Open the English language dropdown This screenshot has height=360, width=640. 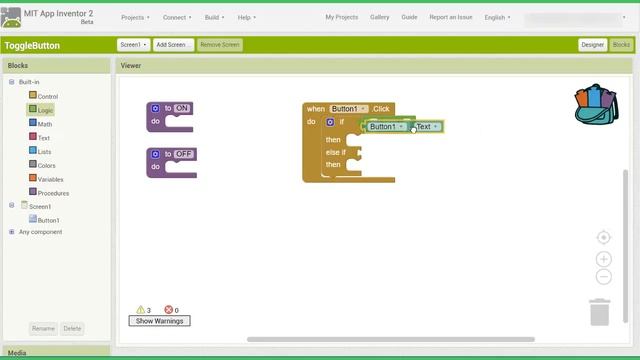click(497, 18)
